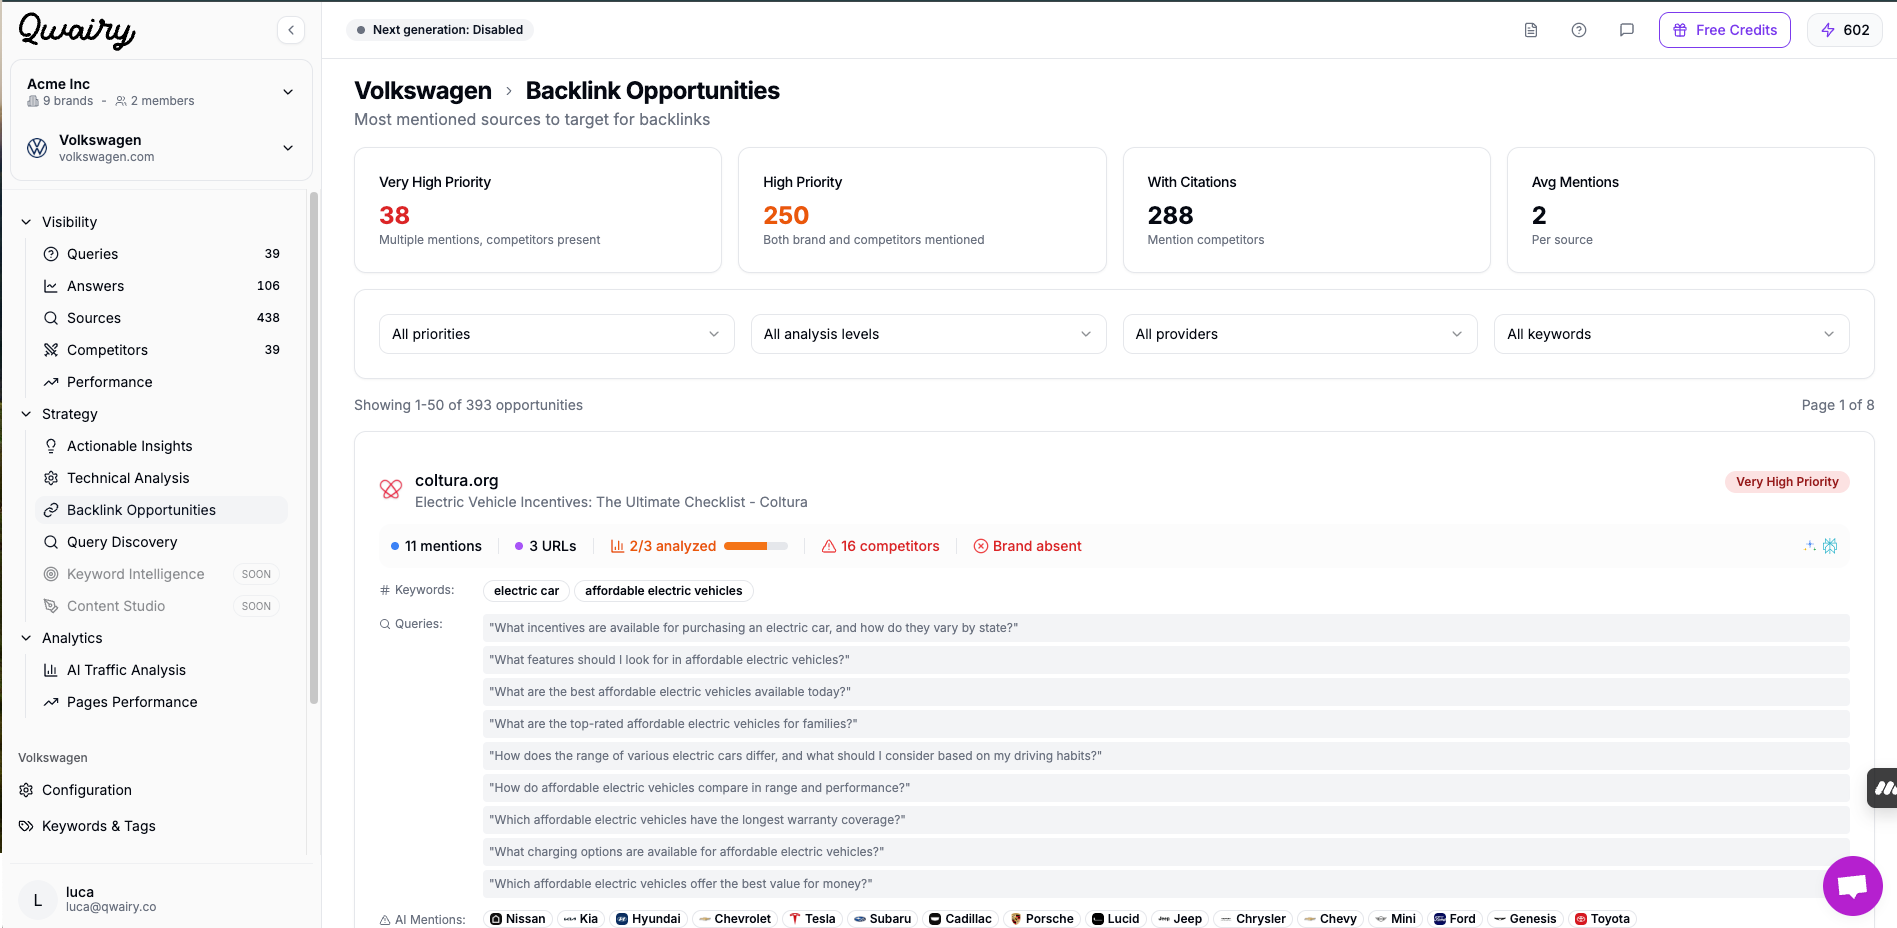Collapse the Analytics section

coord(26,638)
